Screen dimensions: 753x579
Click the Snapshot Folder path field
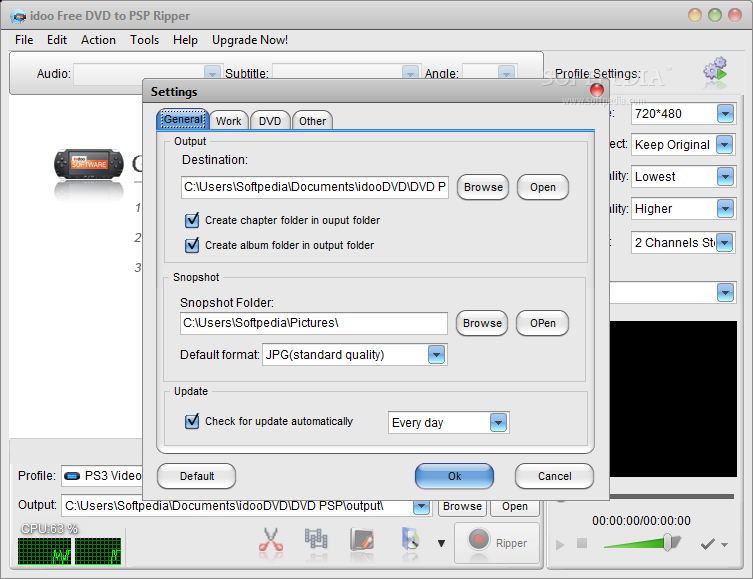point(314,323)
